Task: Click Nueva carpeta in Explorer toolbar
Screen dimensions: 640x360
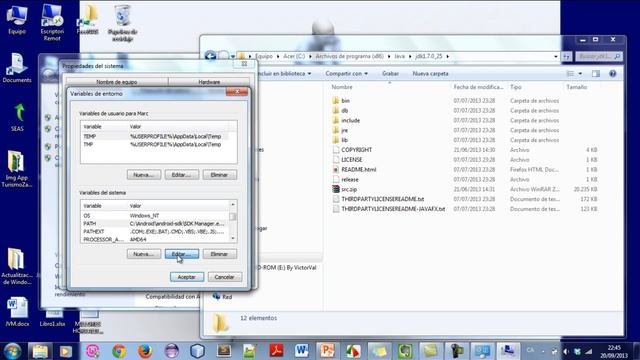Action: 430,73
